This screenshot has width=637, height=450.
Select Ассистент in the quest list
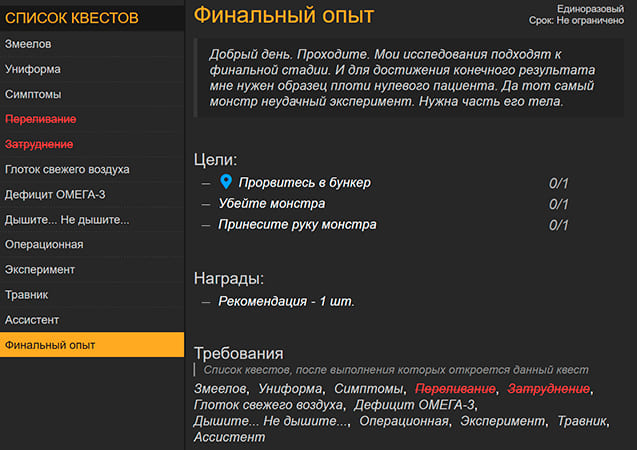[x=32, y=320]
